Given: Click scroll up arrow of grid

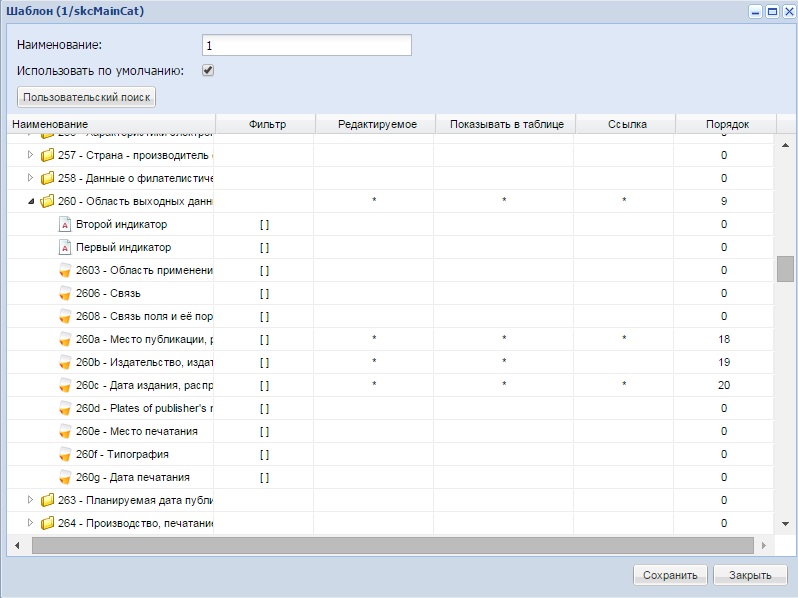Looking at the screenshot, I should click(785, 146).
